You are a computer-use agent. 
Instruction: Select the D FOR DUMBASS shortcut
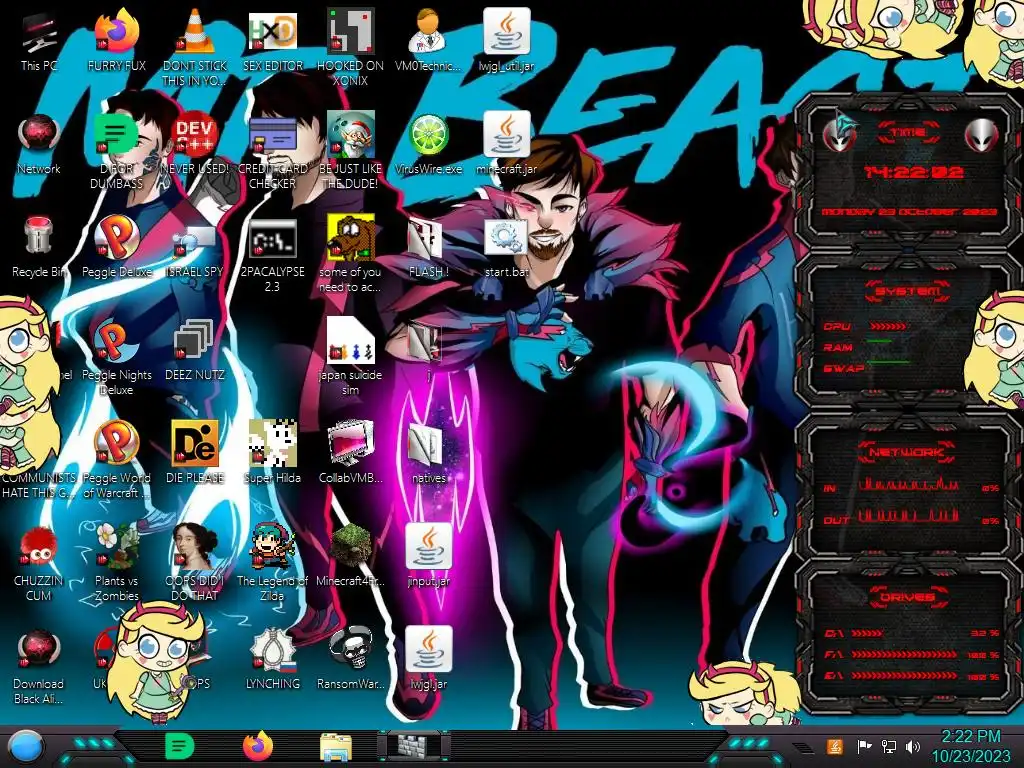116,150
